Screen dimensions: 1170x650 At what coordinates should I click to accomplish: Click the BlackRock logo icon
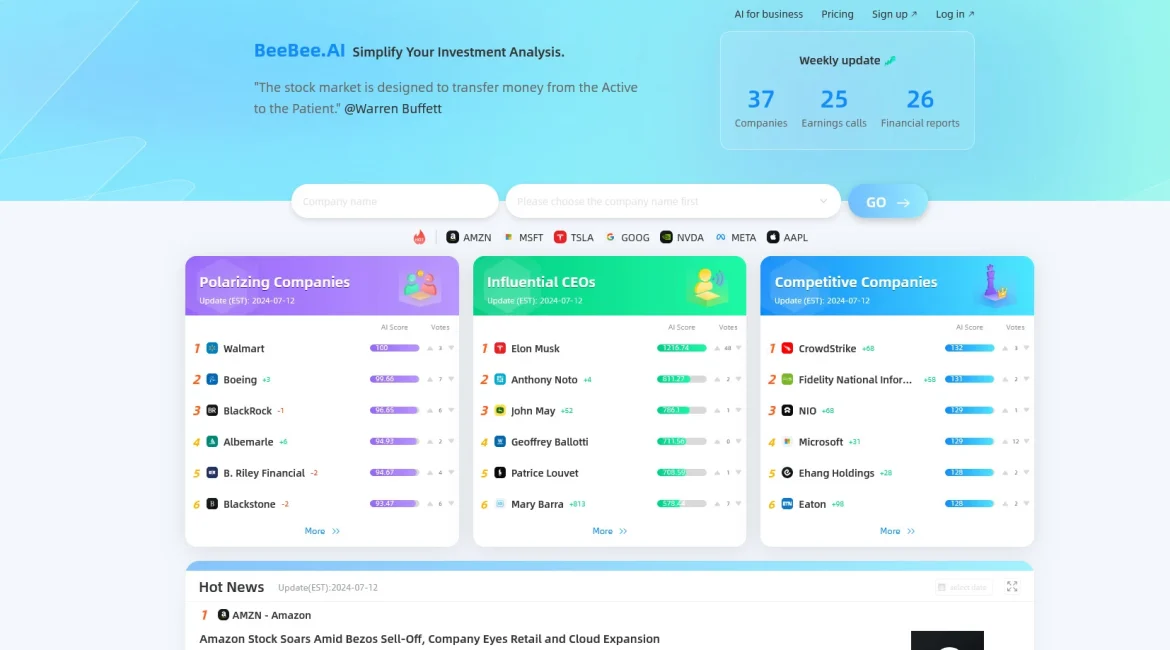click(x=212, y=410)
